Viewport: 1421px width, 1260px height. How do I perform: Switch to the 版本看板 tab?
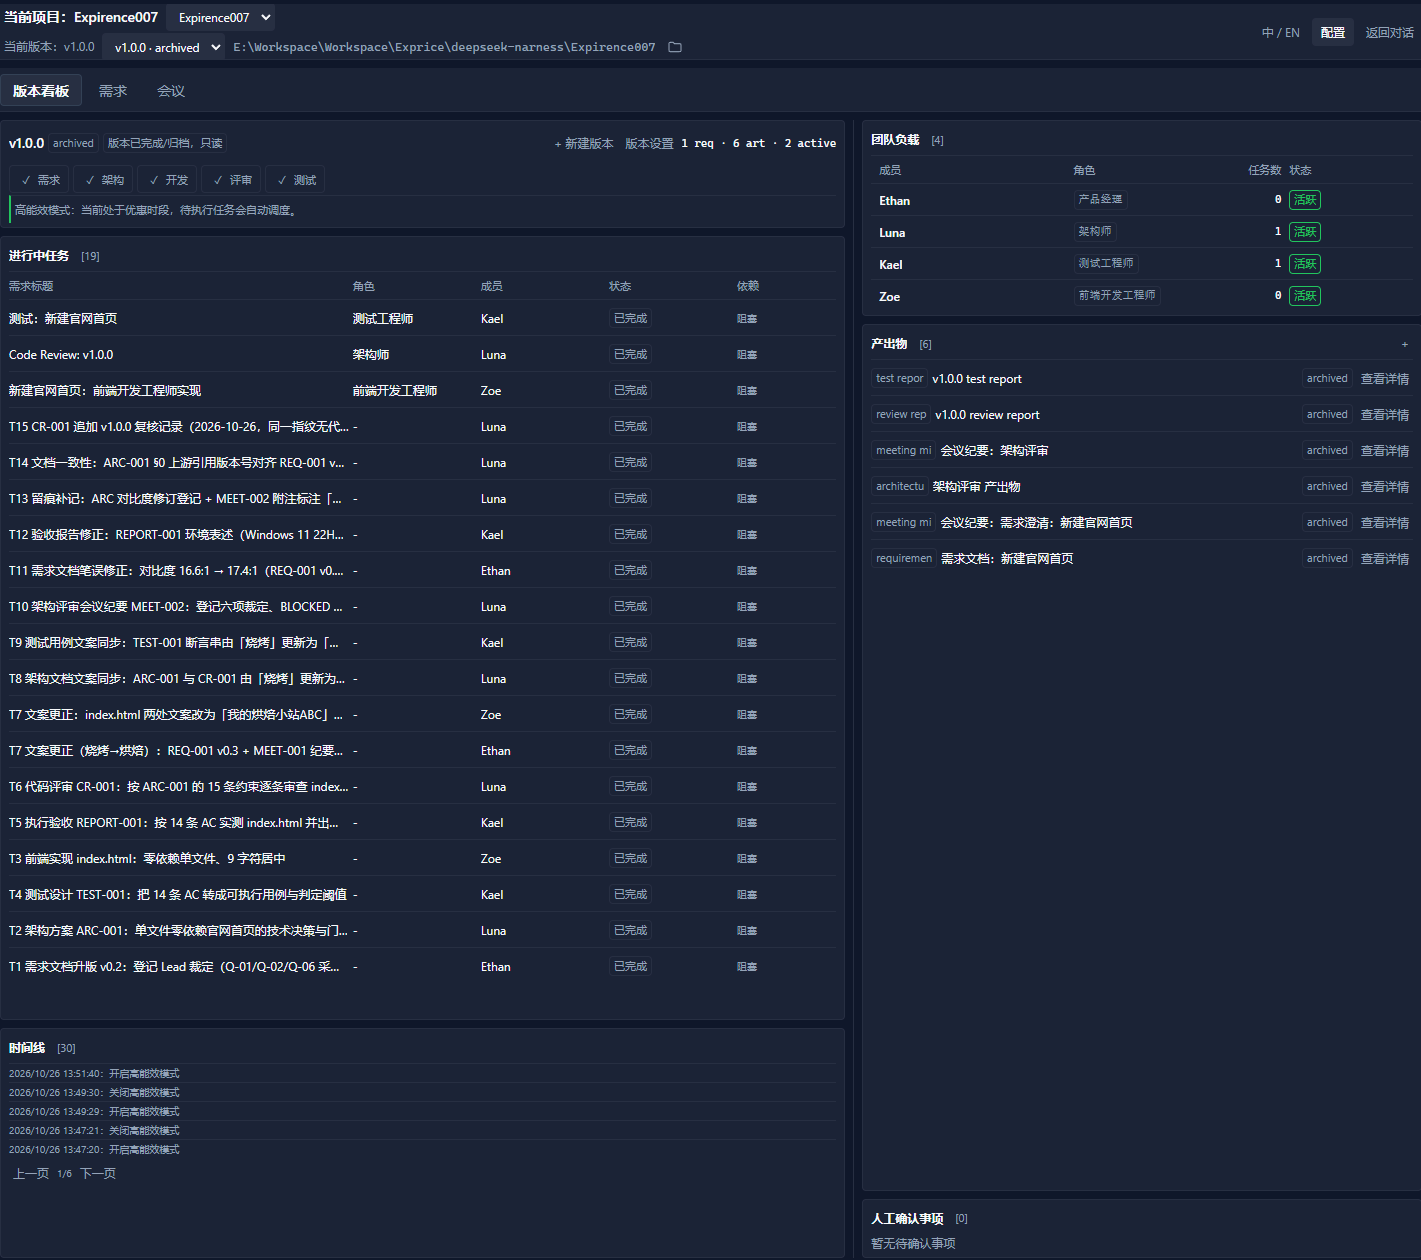click(x=41, y=91)
